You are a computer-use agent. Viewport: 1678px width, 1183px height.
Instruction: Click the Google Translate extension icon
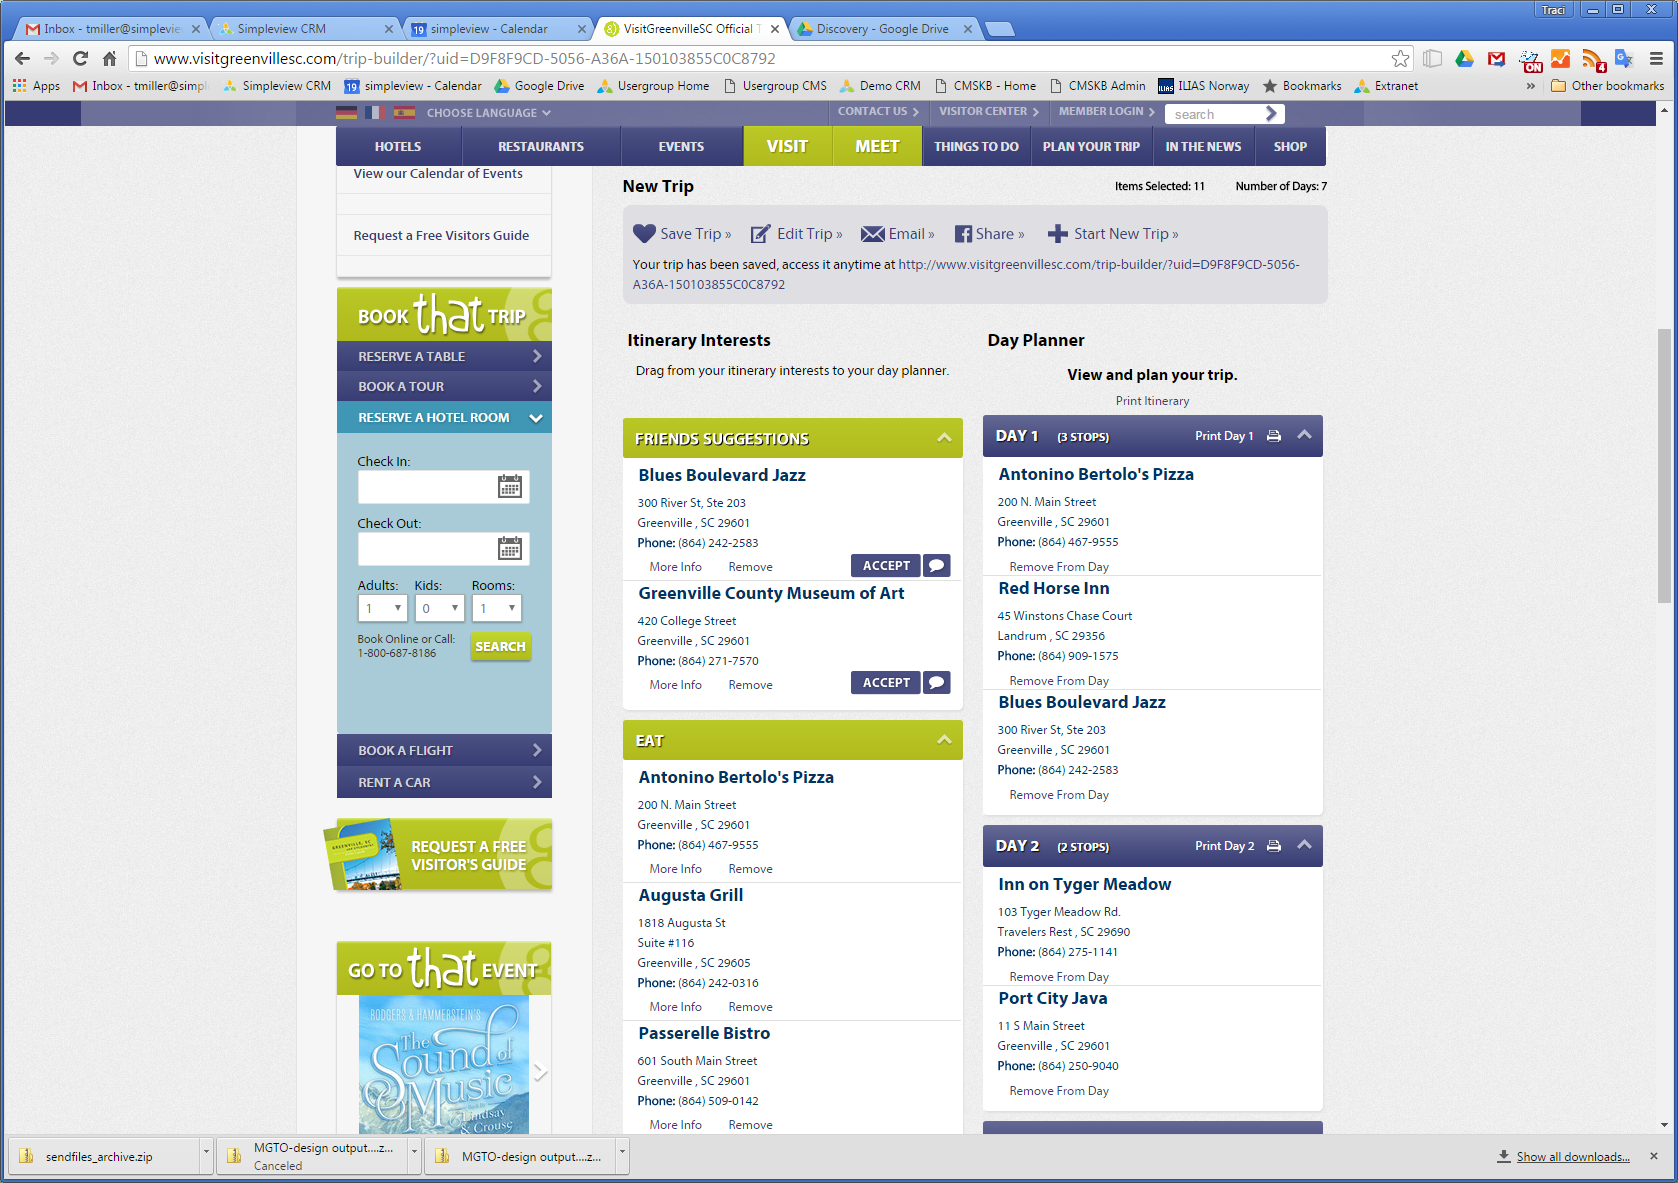click(1624, 58)
